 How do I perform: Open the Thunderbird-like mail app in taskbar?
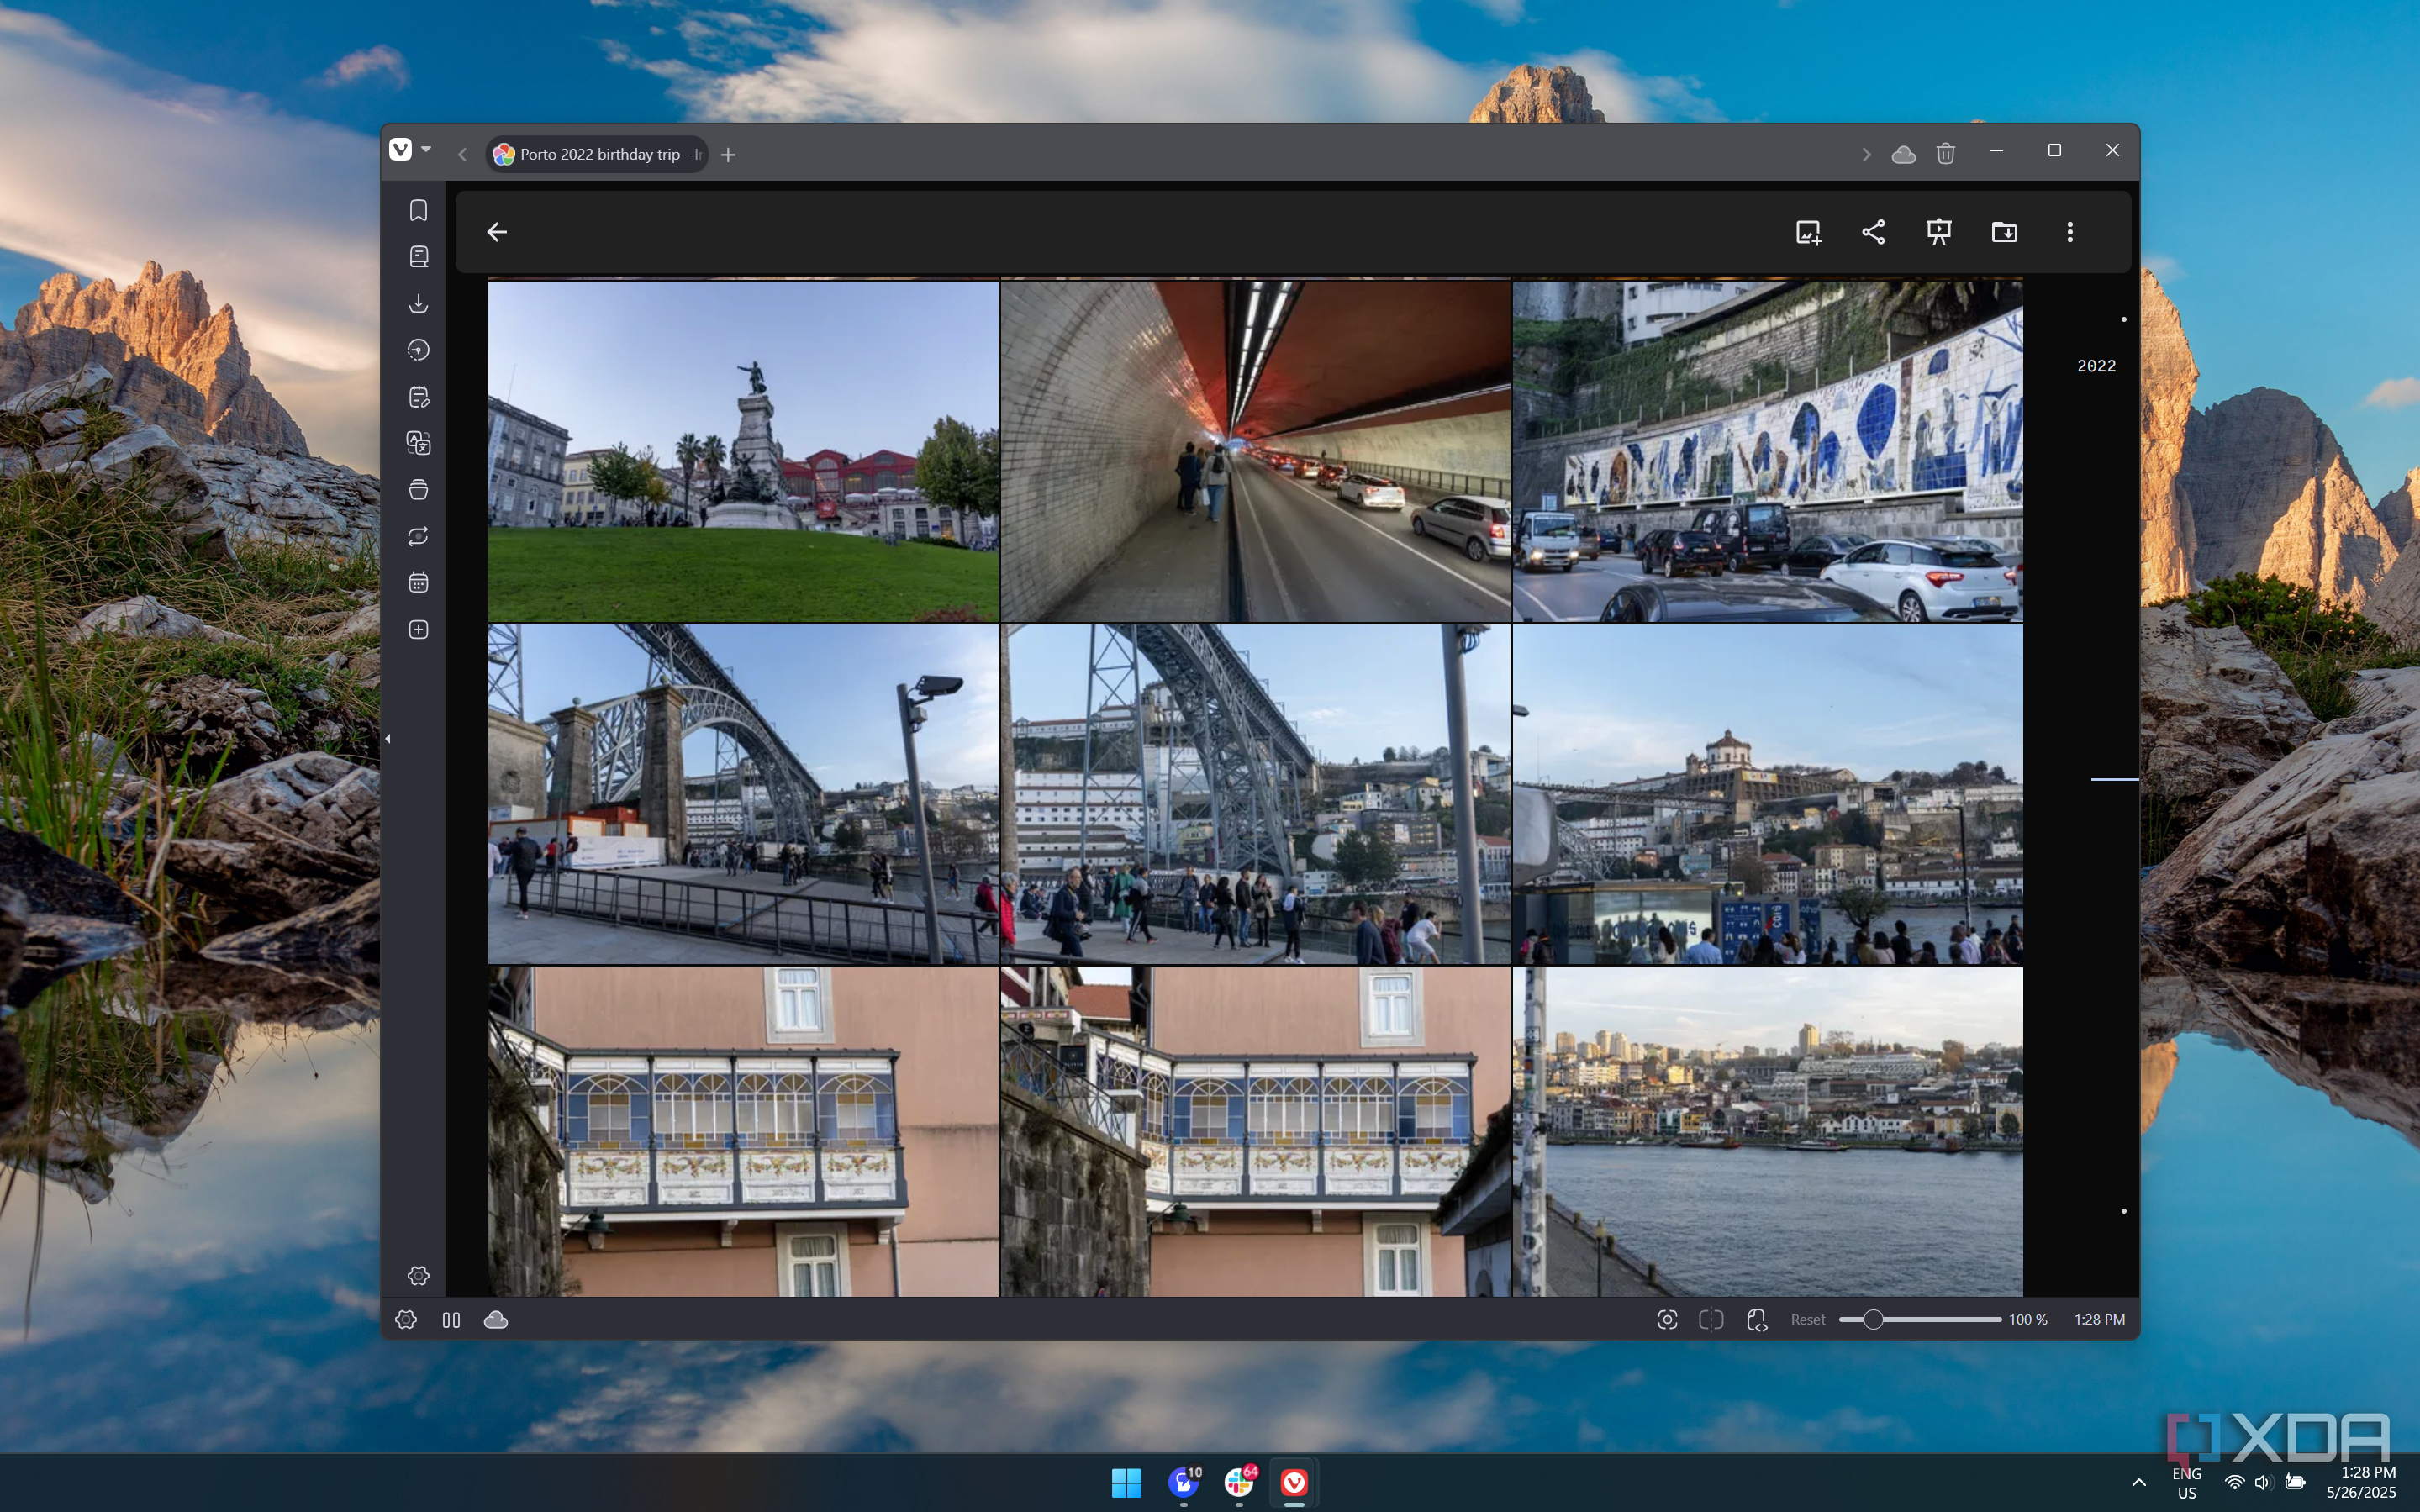1183,1483
